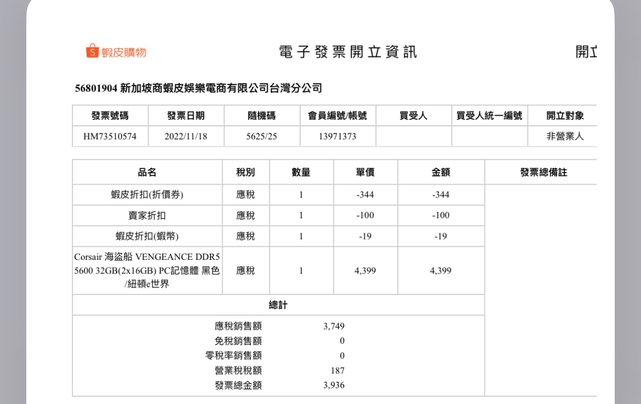Click the 營業稅稅額 value 187
The image size is (641, 404).
(x=337, y=370)
